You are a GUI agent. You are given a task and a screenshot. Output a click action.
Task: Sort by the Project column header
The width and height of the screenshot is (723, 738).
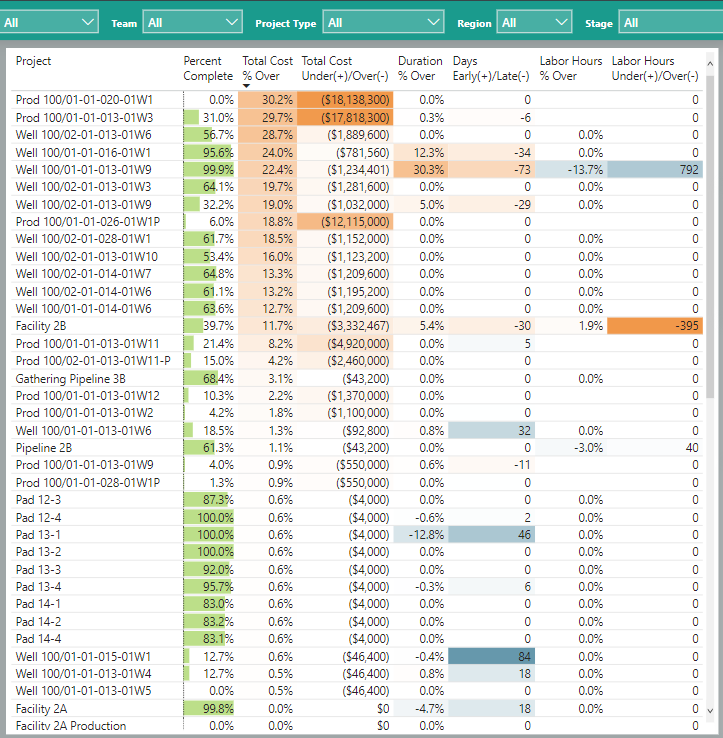click(34, 61)
